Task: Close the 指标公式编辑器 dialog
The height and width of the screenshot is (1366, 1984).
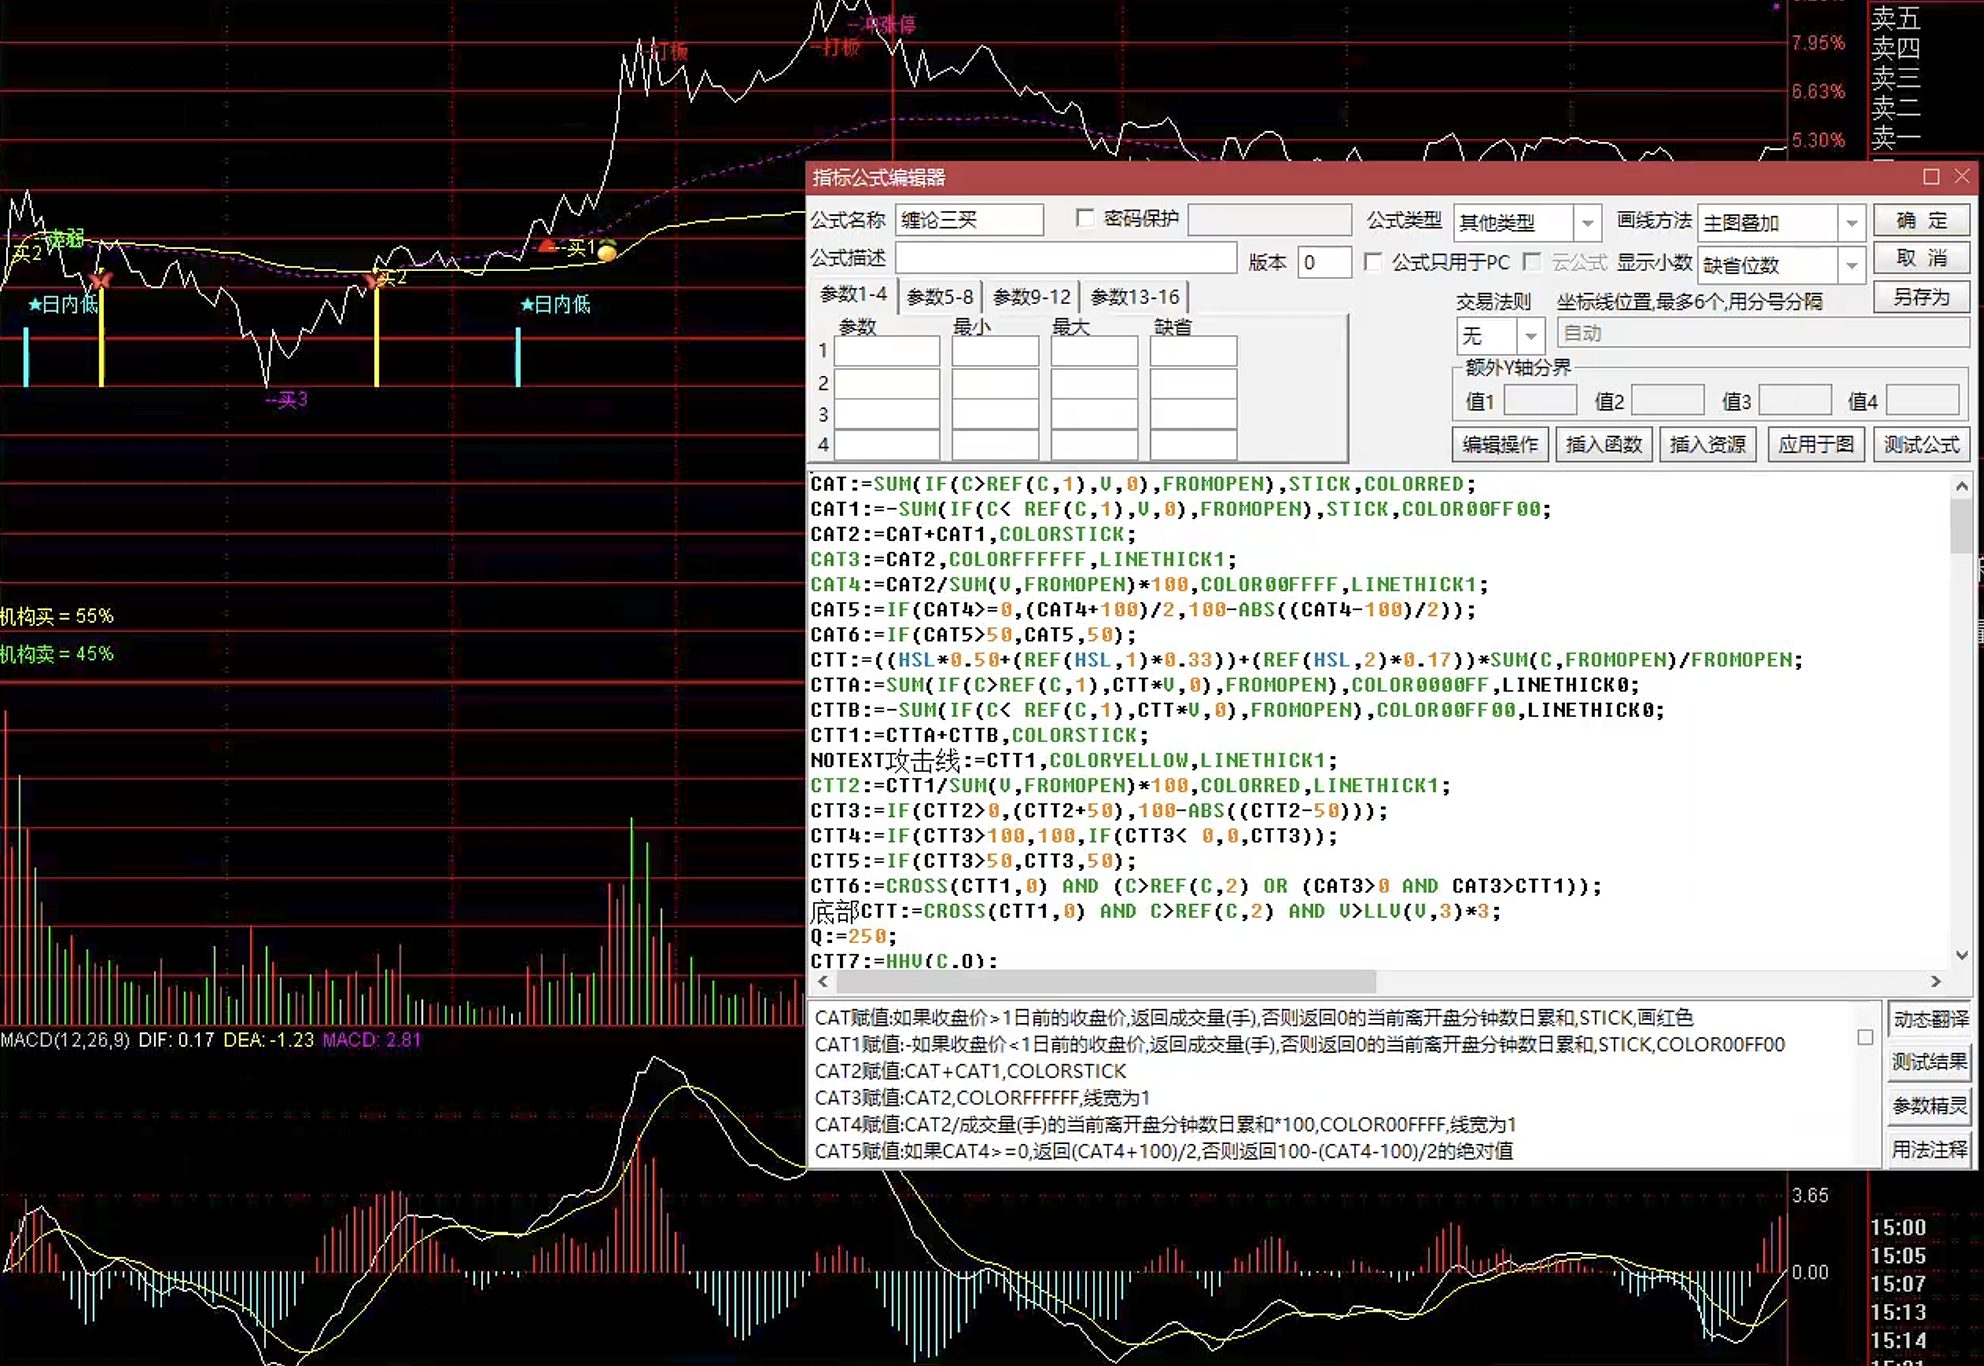Action: pos(1962,177)
